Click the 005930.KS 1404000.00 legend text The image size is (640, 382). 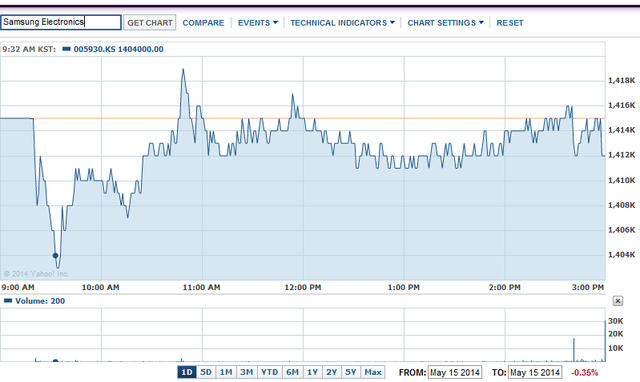coord(118,49)
